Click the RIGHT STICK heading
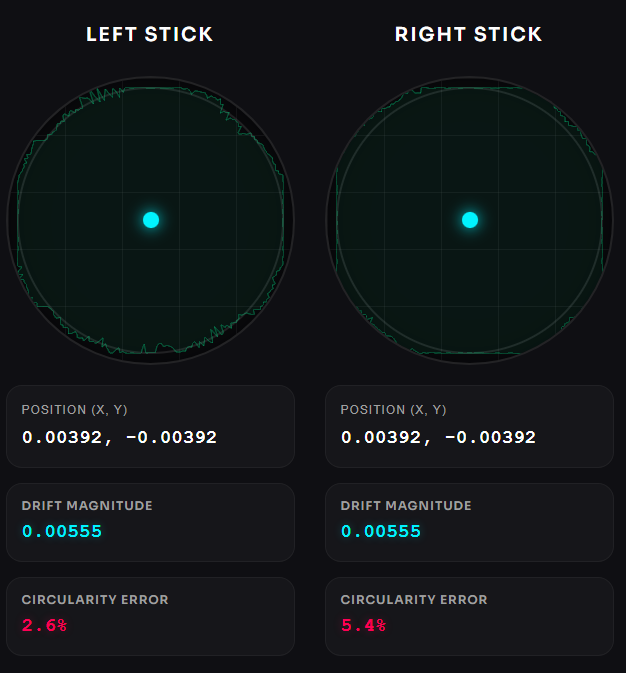Viewport: 626px width, 673px height. click(x=468, y=34)
